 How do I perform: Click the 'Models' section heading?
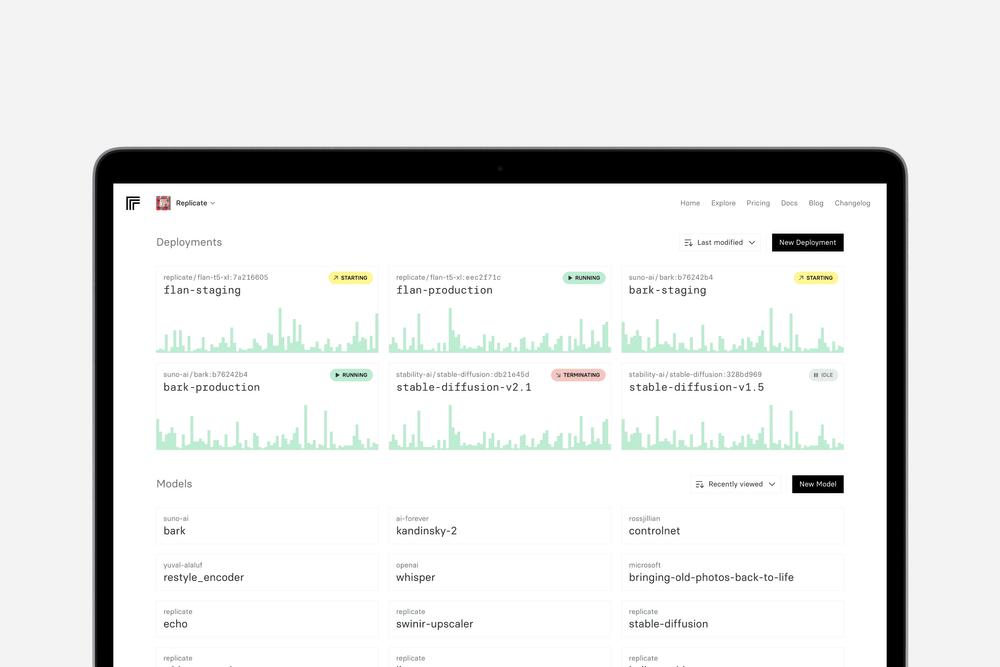pos(174,484)
